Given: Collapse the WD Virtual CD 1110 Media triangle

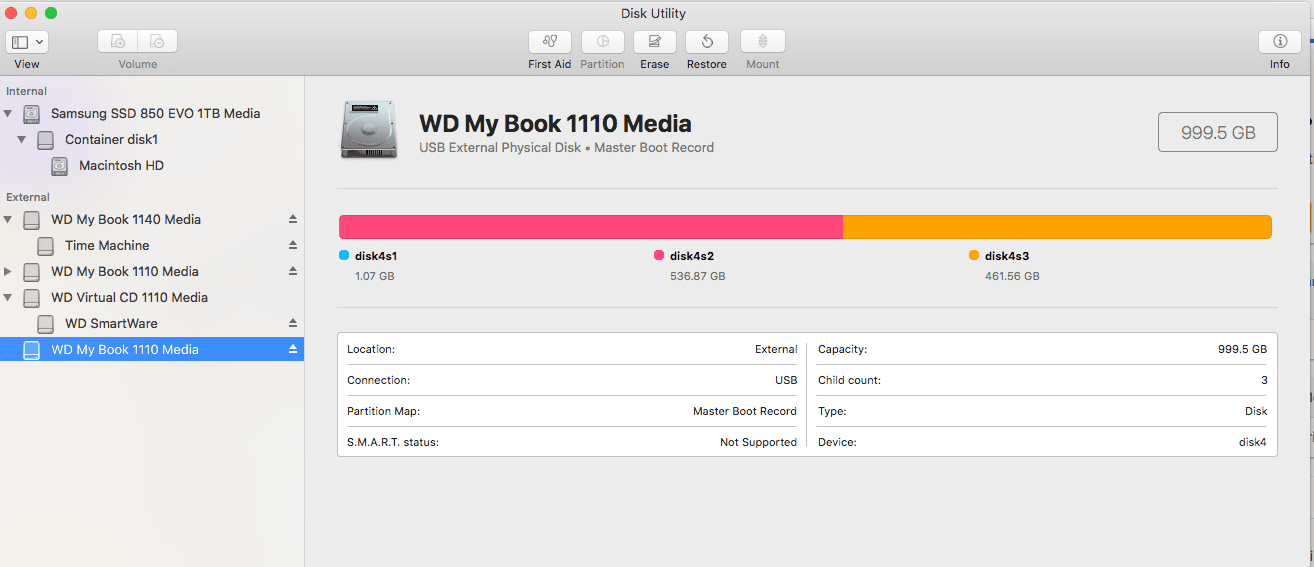Looking at the screenshot, I should (8, 298).
